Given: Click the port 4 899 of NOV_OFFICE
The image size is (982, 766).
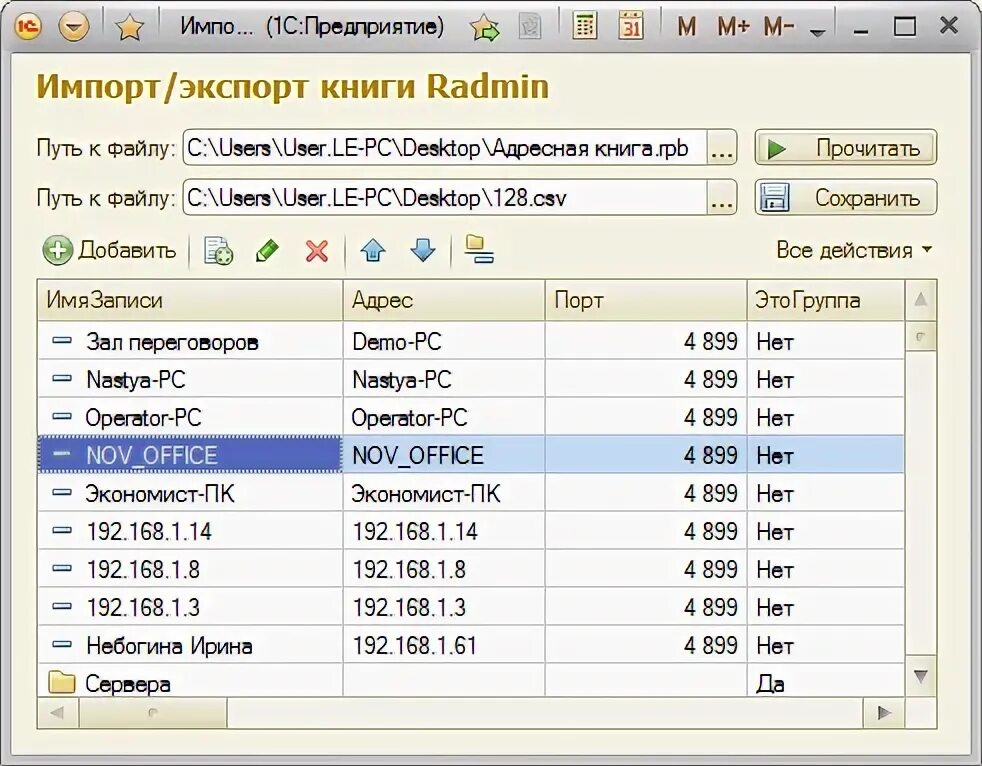Looking at the screenshot, I should tap(646, 455).
